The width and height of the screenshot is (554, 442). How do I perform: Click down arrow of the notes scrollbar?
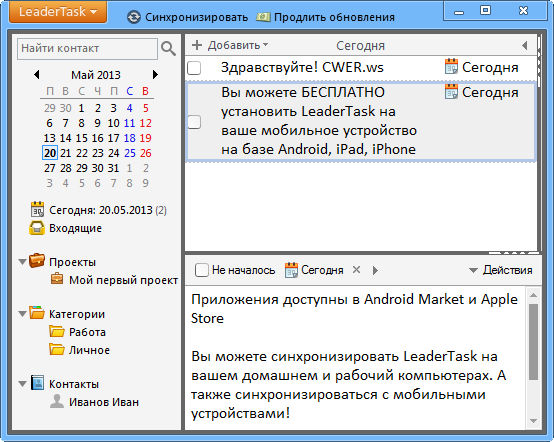pyautogui.click(x=534, y=420)
